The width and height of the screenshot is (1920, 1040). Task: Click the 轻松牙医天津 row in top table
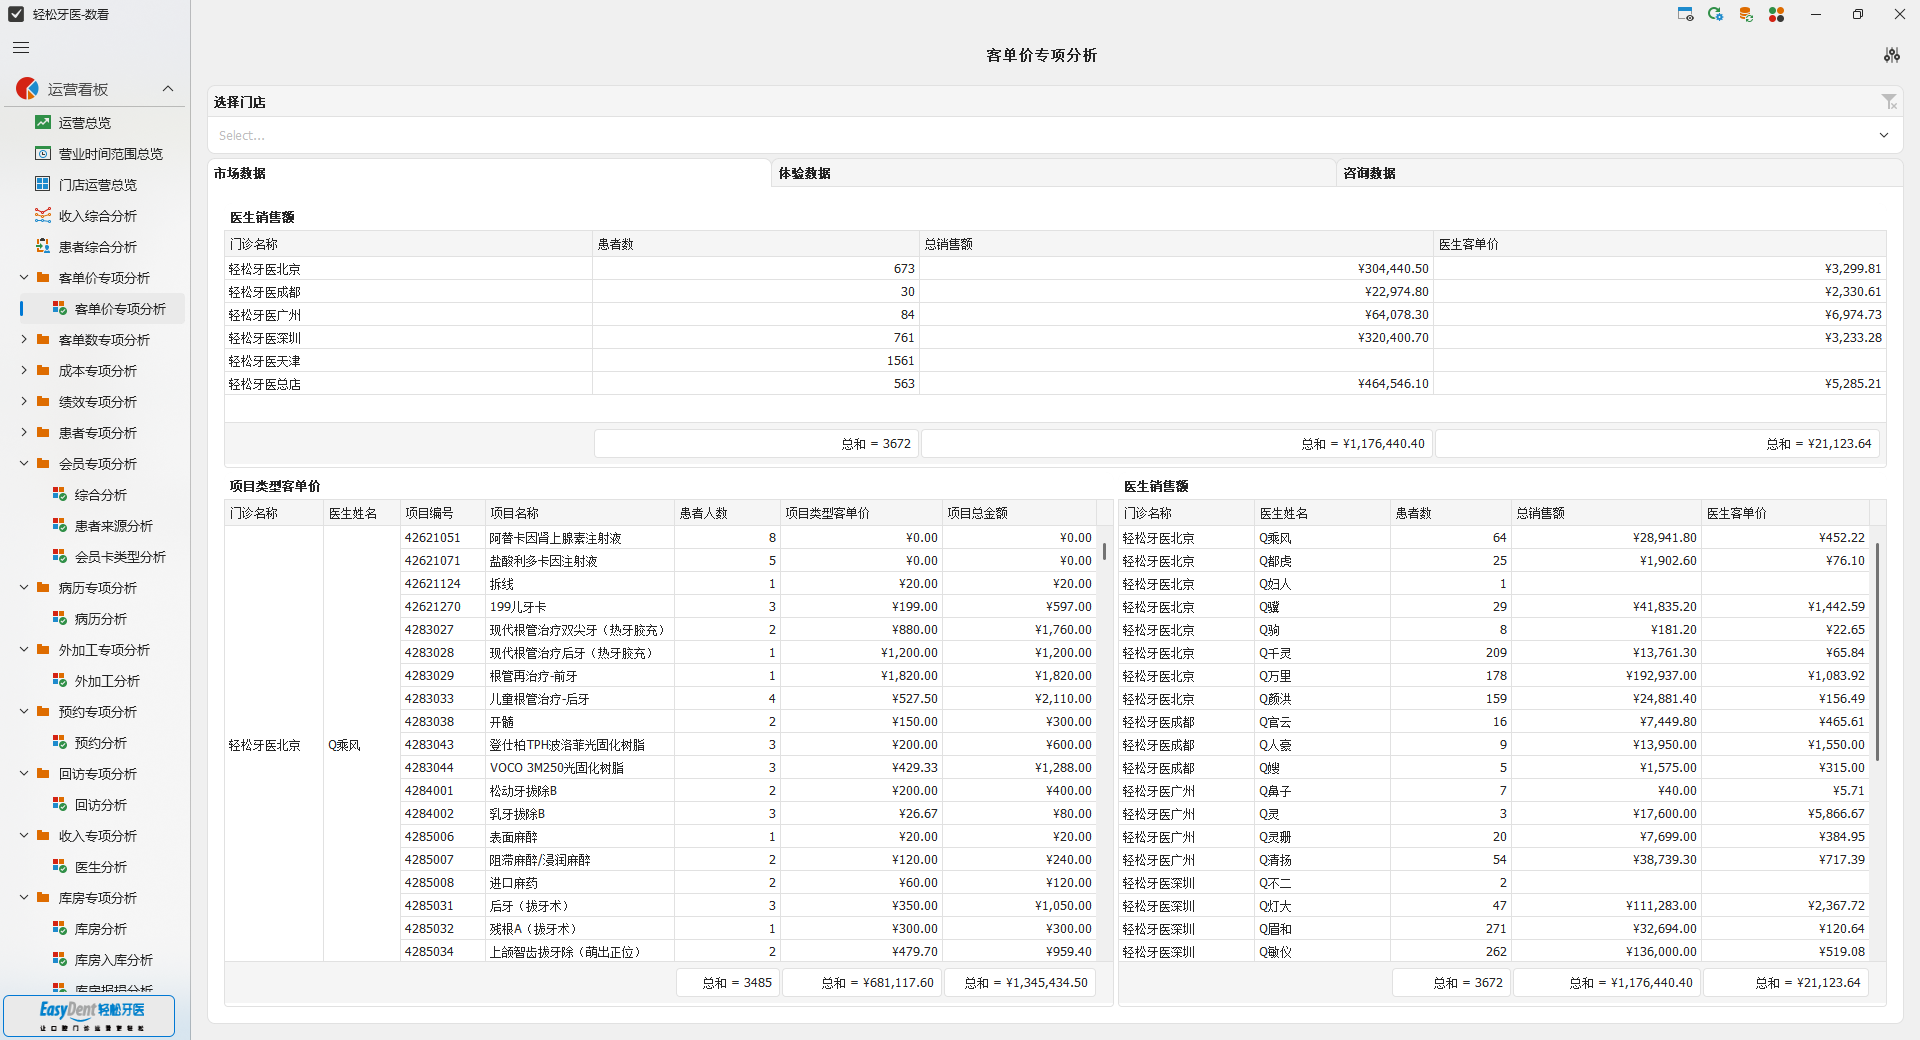(x=1055, y=360)
